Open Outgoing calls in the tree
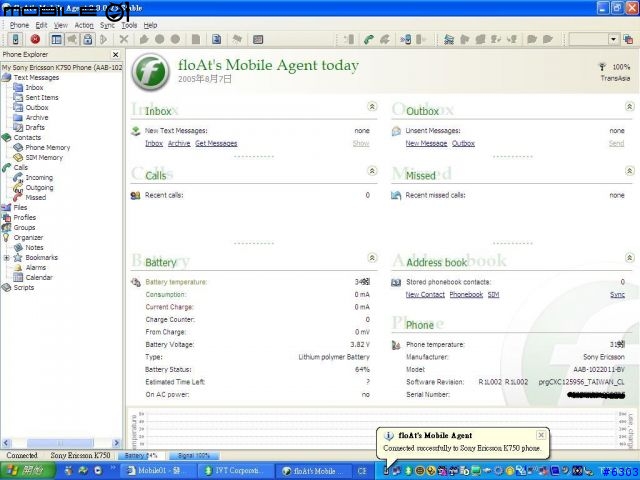Viewport: 640px width, 480px height. (39, 187)
